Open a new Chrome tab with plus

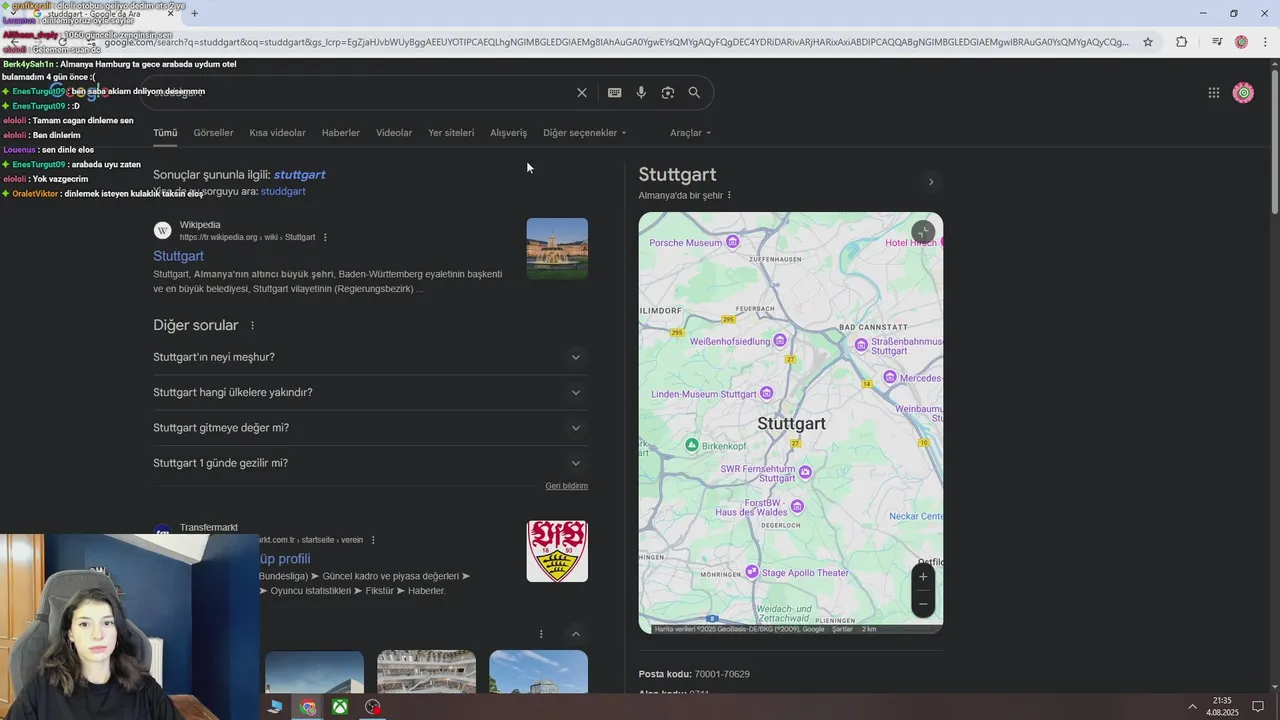(x=194, y=13)
